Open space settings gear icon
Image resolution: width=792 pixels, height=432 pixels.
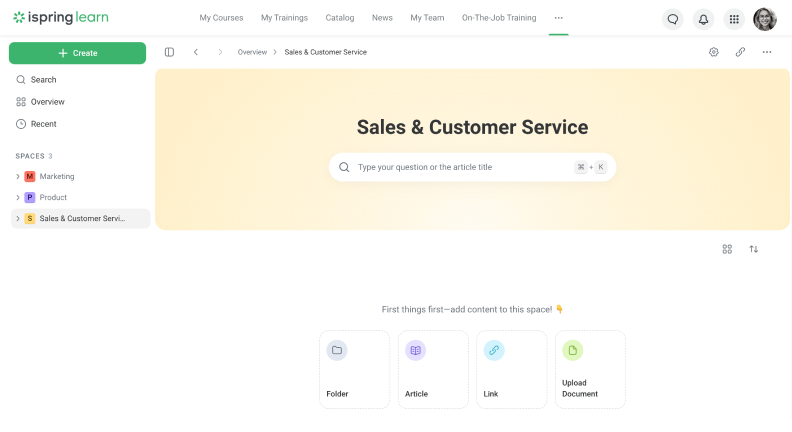click(x=714, y=52)
